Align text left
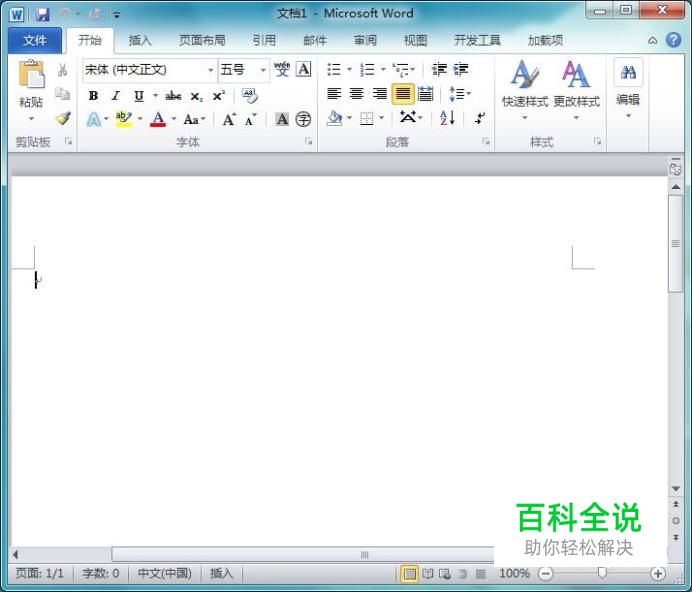This screenshot has width=692, height=592. [334, 94]
